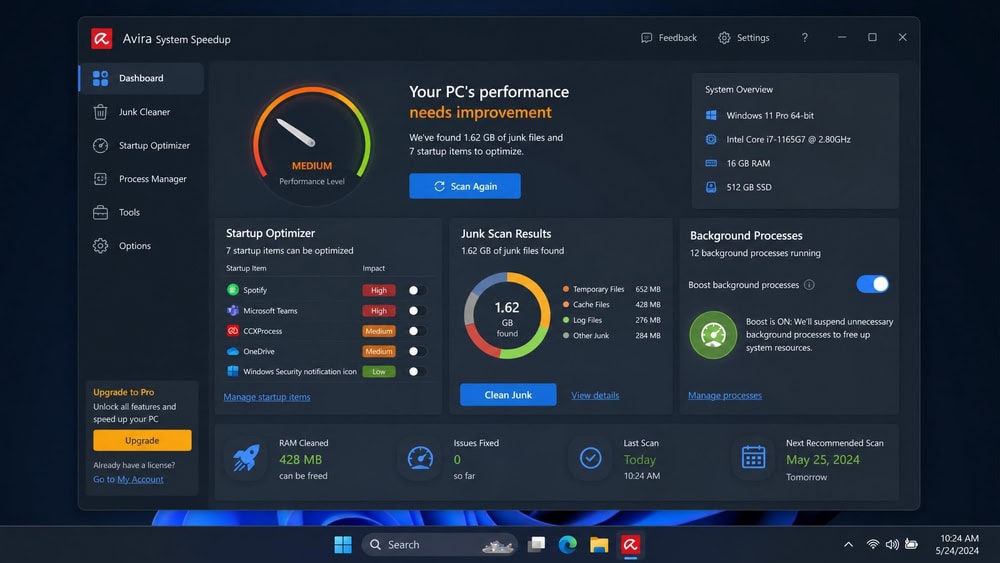The width and height of the screenshot is (1000, 563).
Task: Toggle the Spotify startup switch
Action: click(x=417, y=290)
